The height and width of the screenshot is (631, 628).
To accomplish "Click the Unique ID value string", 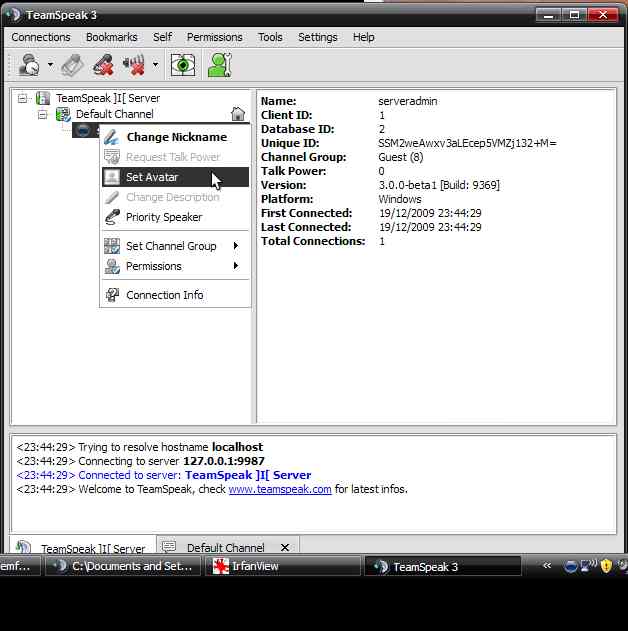I will (467, 143).
